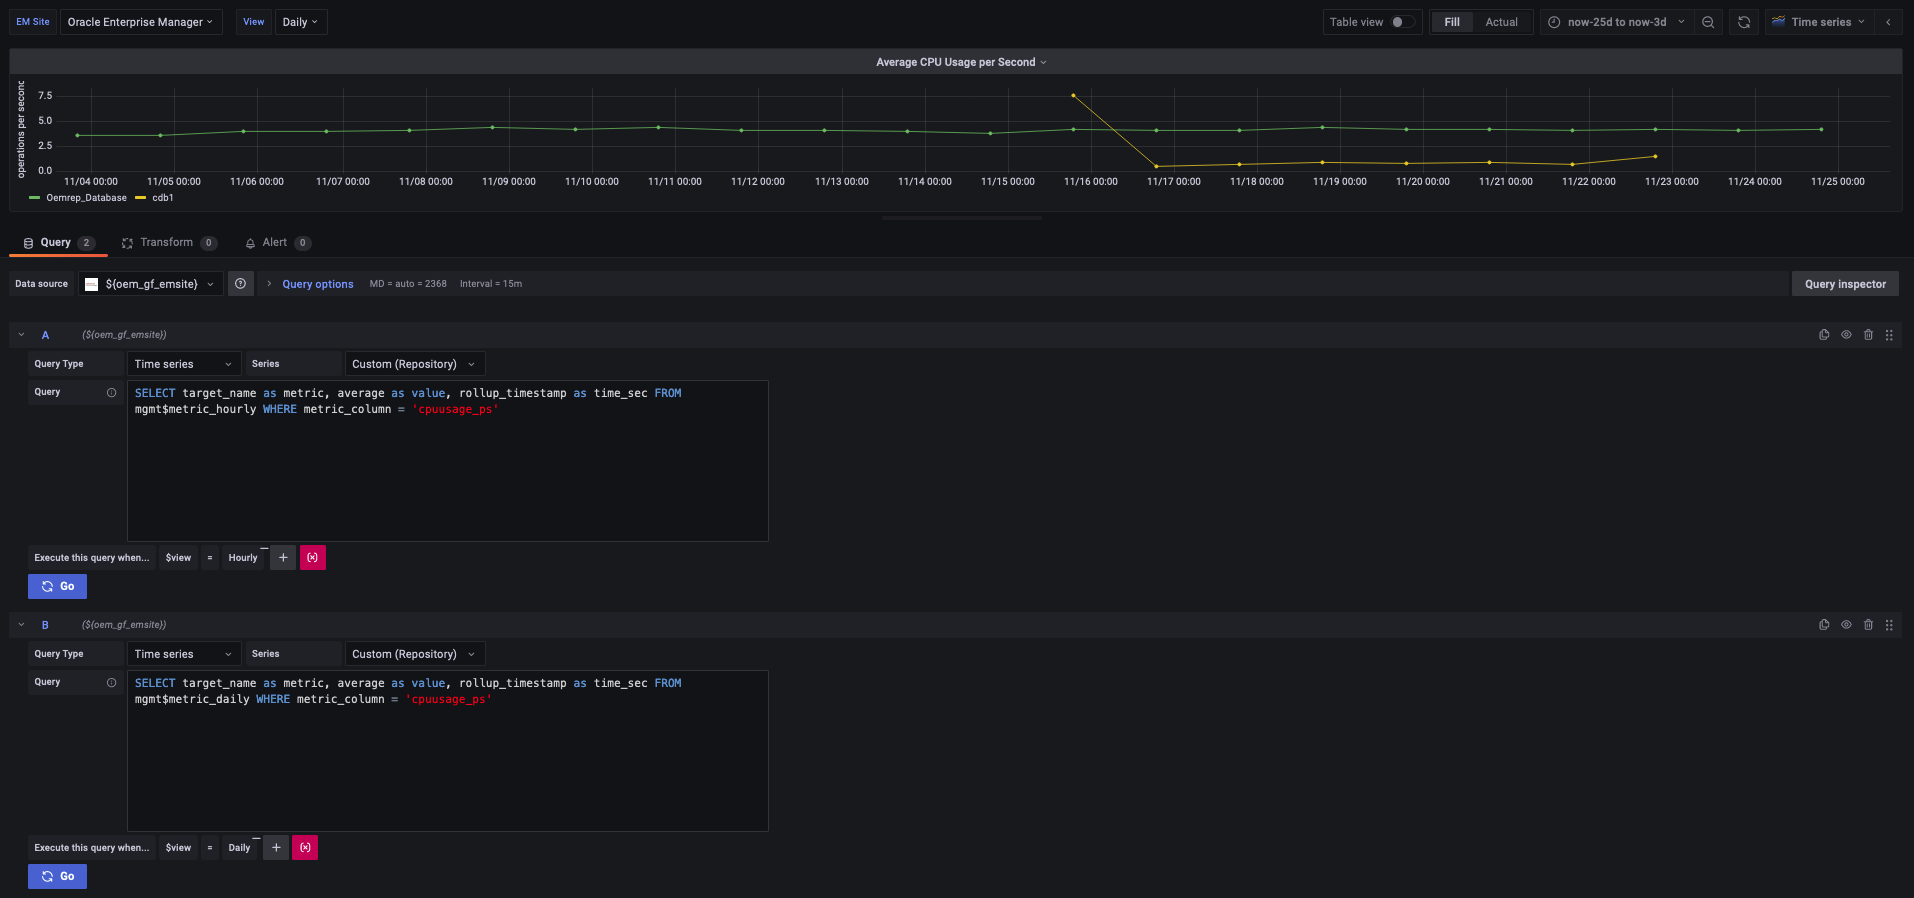Expand the Query options section
The height and width of the screenshot is (898, 1914).
click(x=317, y=284)
